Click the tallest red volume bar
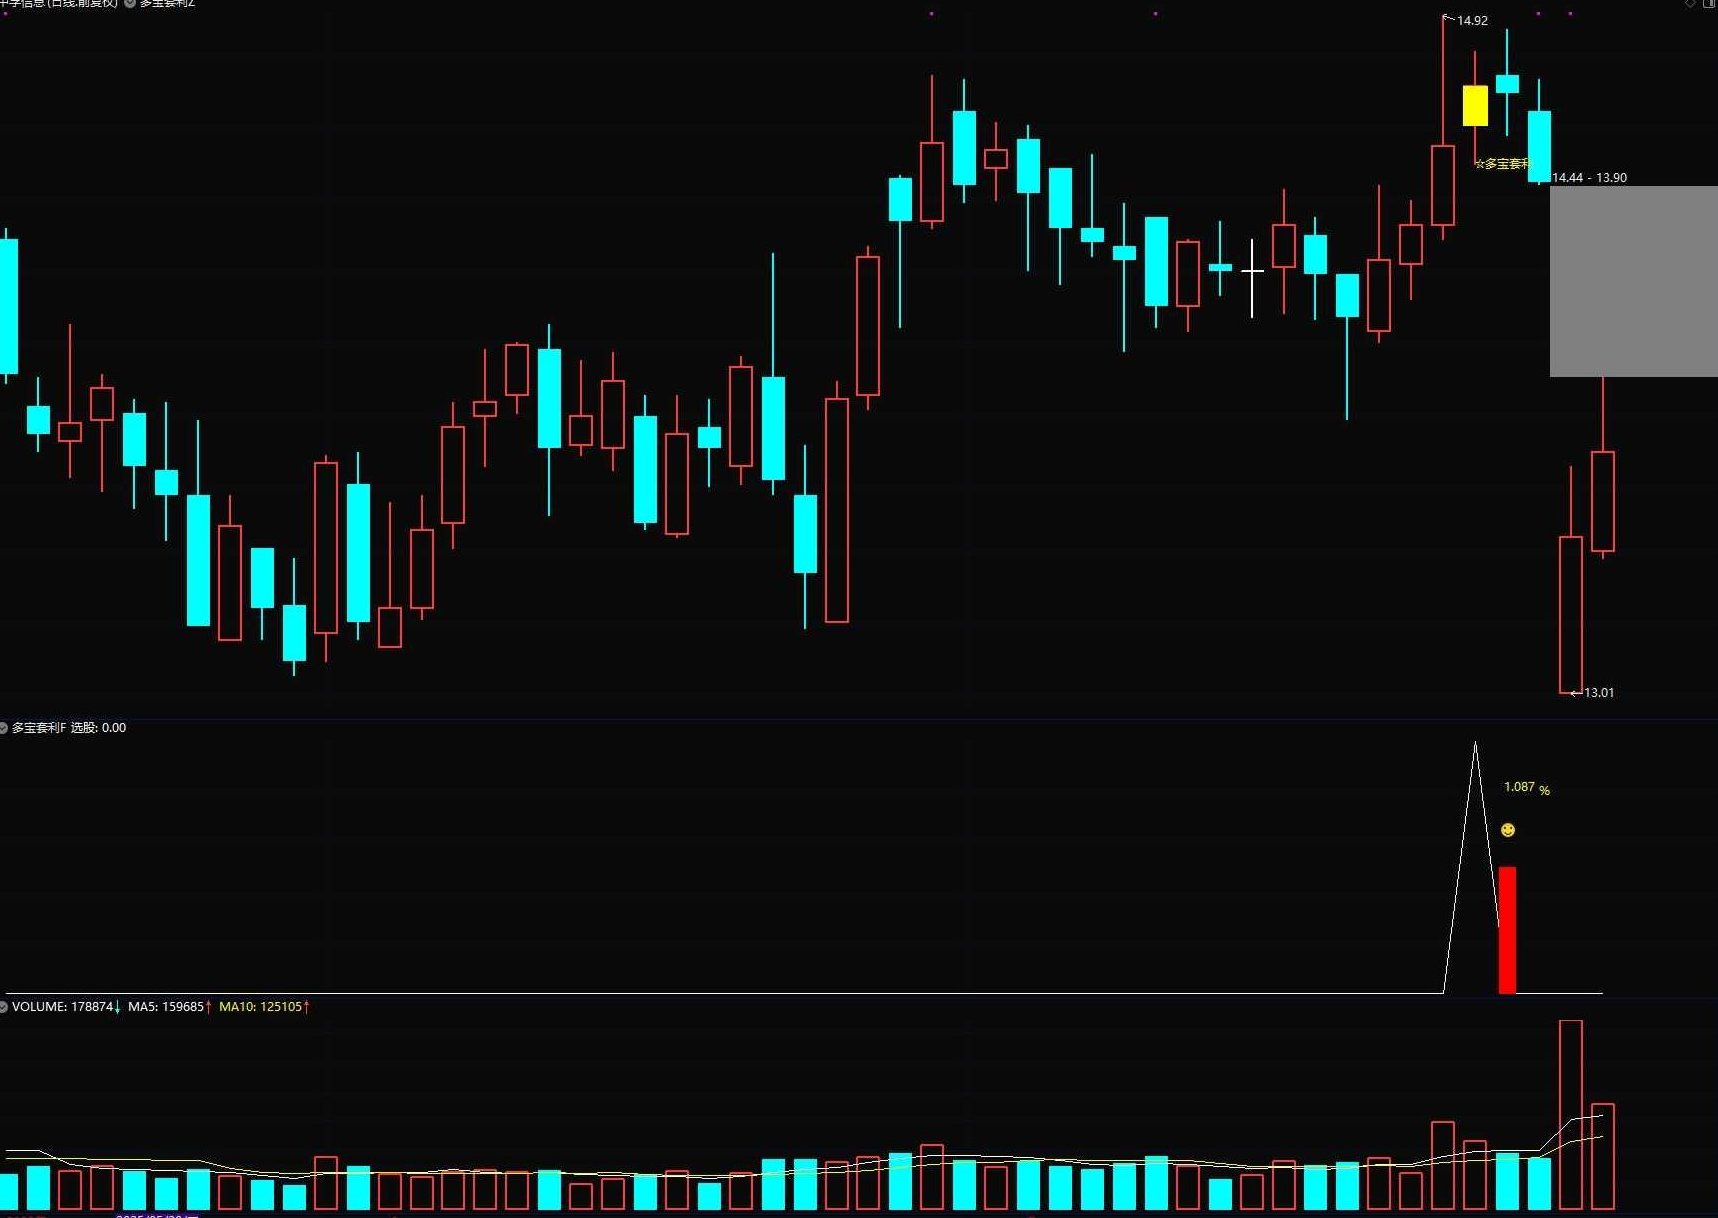This screenshot has height=1218, width=1718. (x=1571, y=1115)
